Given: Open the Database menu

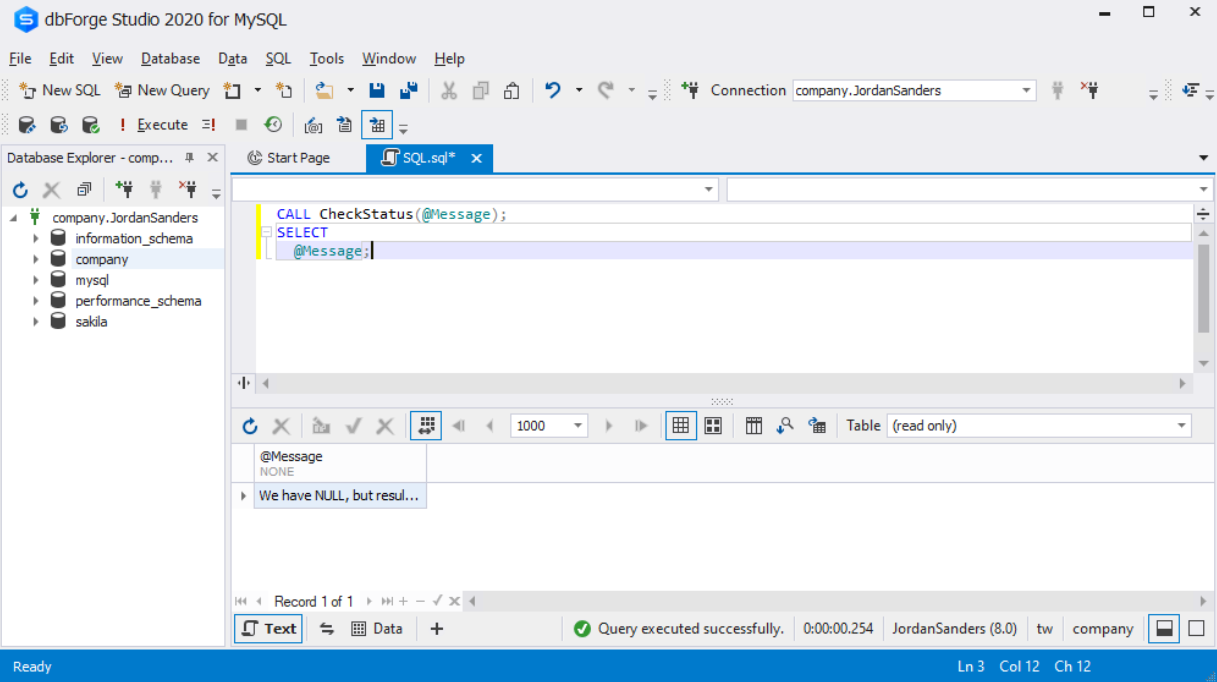Looking at the screenshot, I should click(x=170, y=59).
